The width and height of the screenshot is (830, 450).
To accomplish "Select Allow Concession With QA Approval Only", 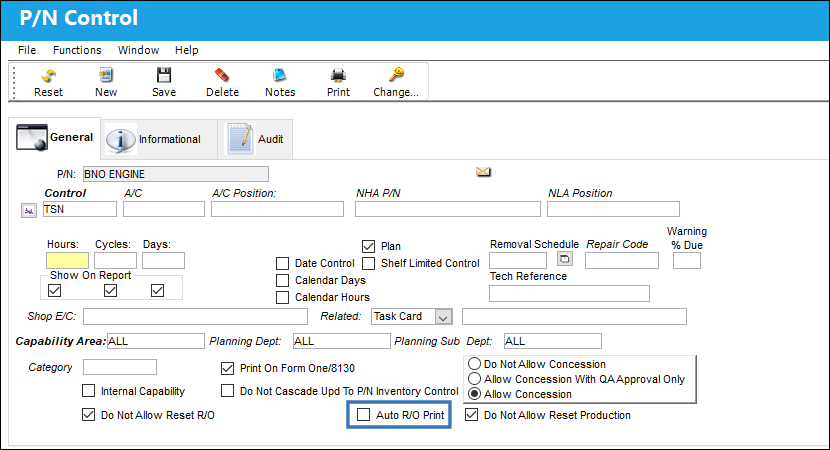I will click(x=474, y=379).
